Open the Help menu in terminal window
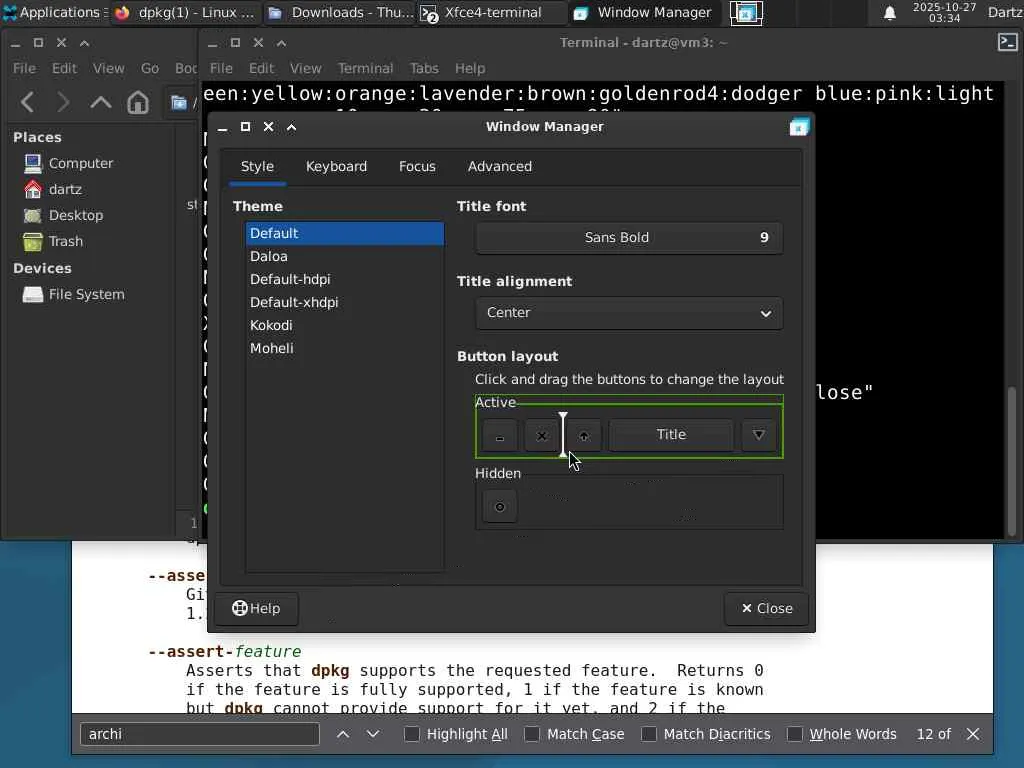This screenshot has width=1024, height=768. 470,69
